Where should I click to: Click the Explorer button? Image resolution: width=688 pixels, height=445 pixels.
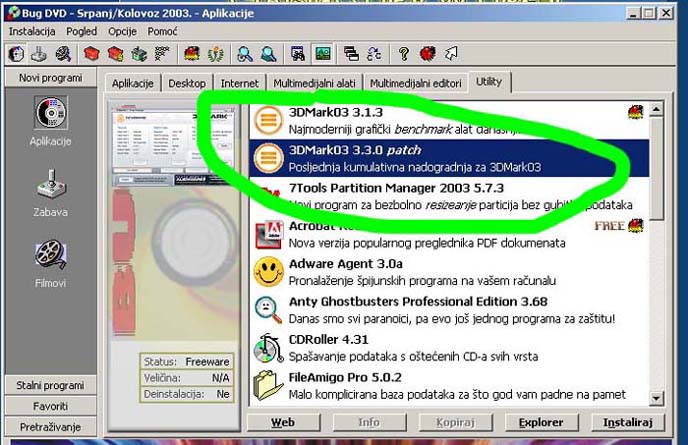click(x=541, y=423)
